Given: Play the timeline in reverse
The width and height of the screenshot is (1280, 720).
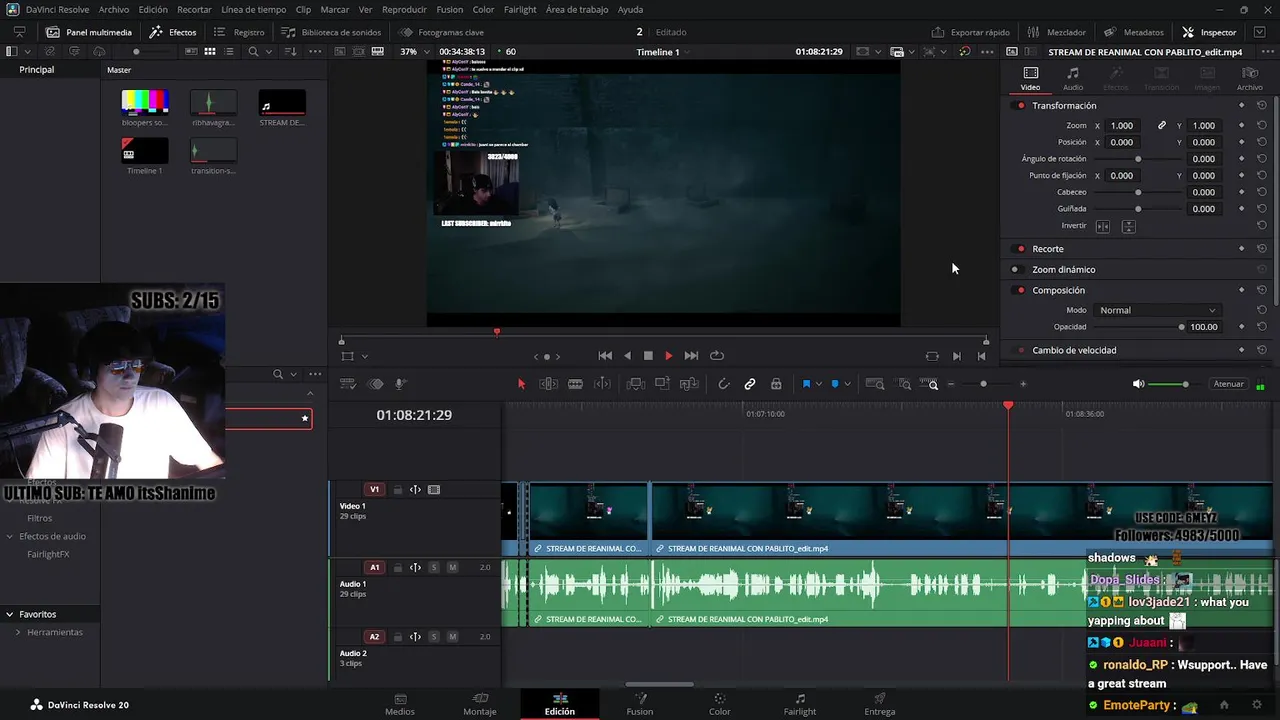Looking at the screenshot, I should point(627,356).
